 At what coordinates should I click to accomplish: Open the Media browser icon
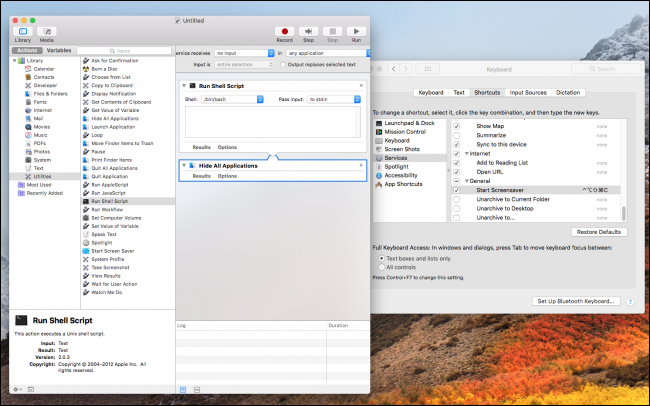coord(46,32)
